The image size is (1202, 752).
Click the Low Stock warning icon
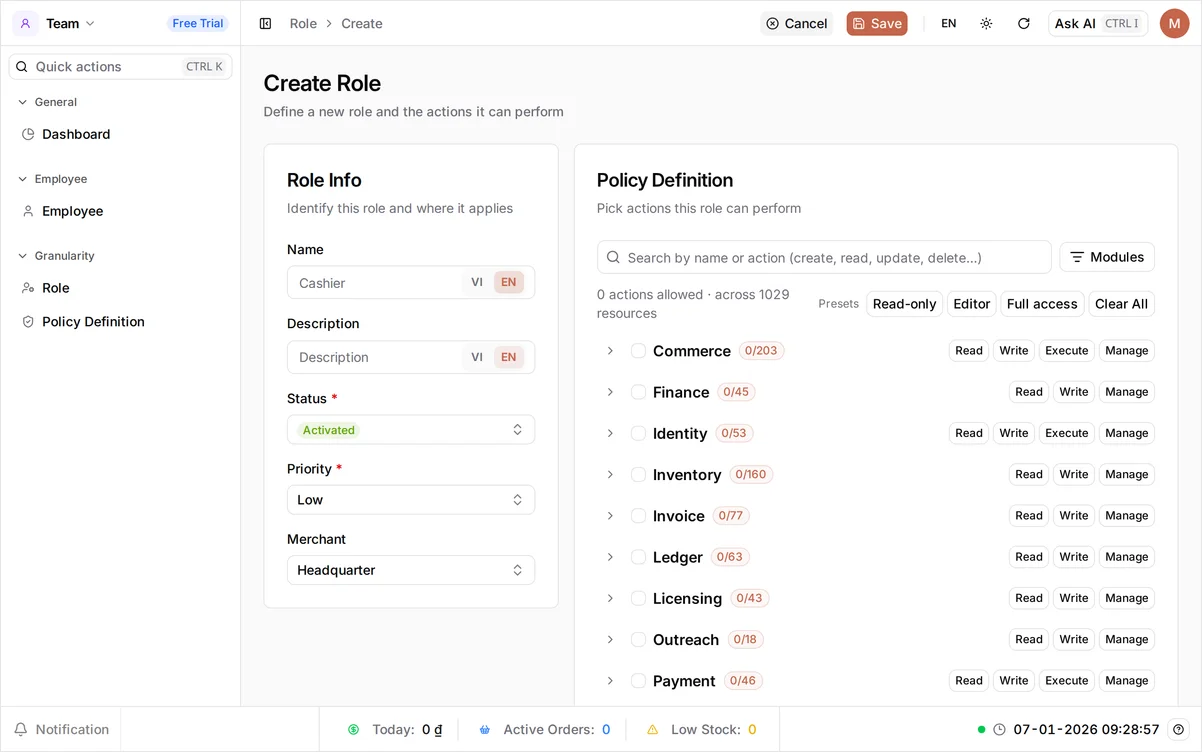[x=653, y=730]
